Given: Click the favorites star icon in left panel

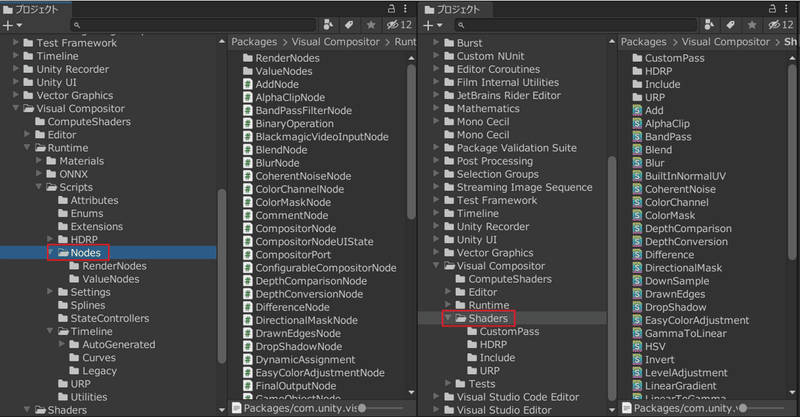Looking at the screenshot, I should point(371,24).
